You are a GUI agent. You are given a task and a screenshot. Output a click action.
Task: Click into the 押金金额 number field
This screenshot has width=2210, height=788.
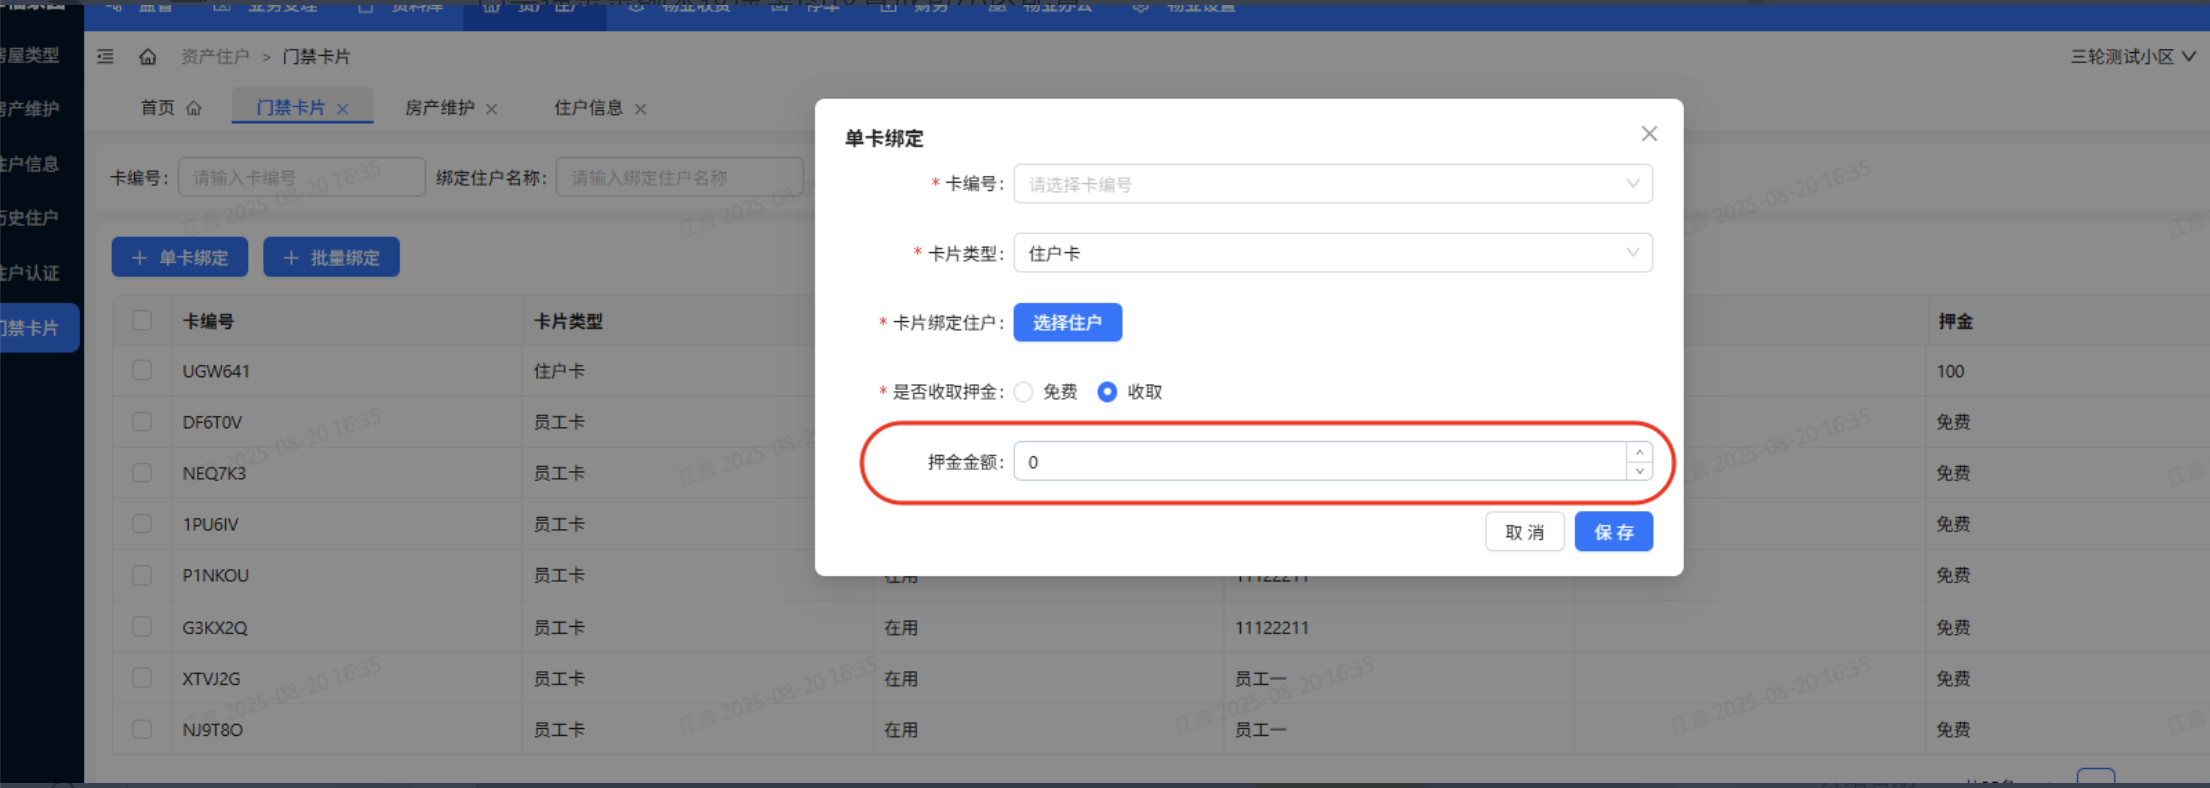pyautogui.click(x=1320, y=462)
